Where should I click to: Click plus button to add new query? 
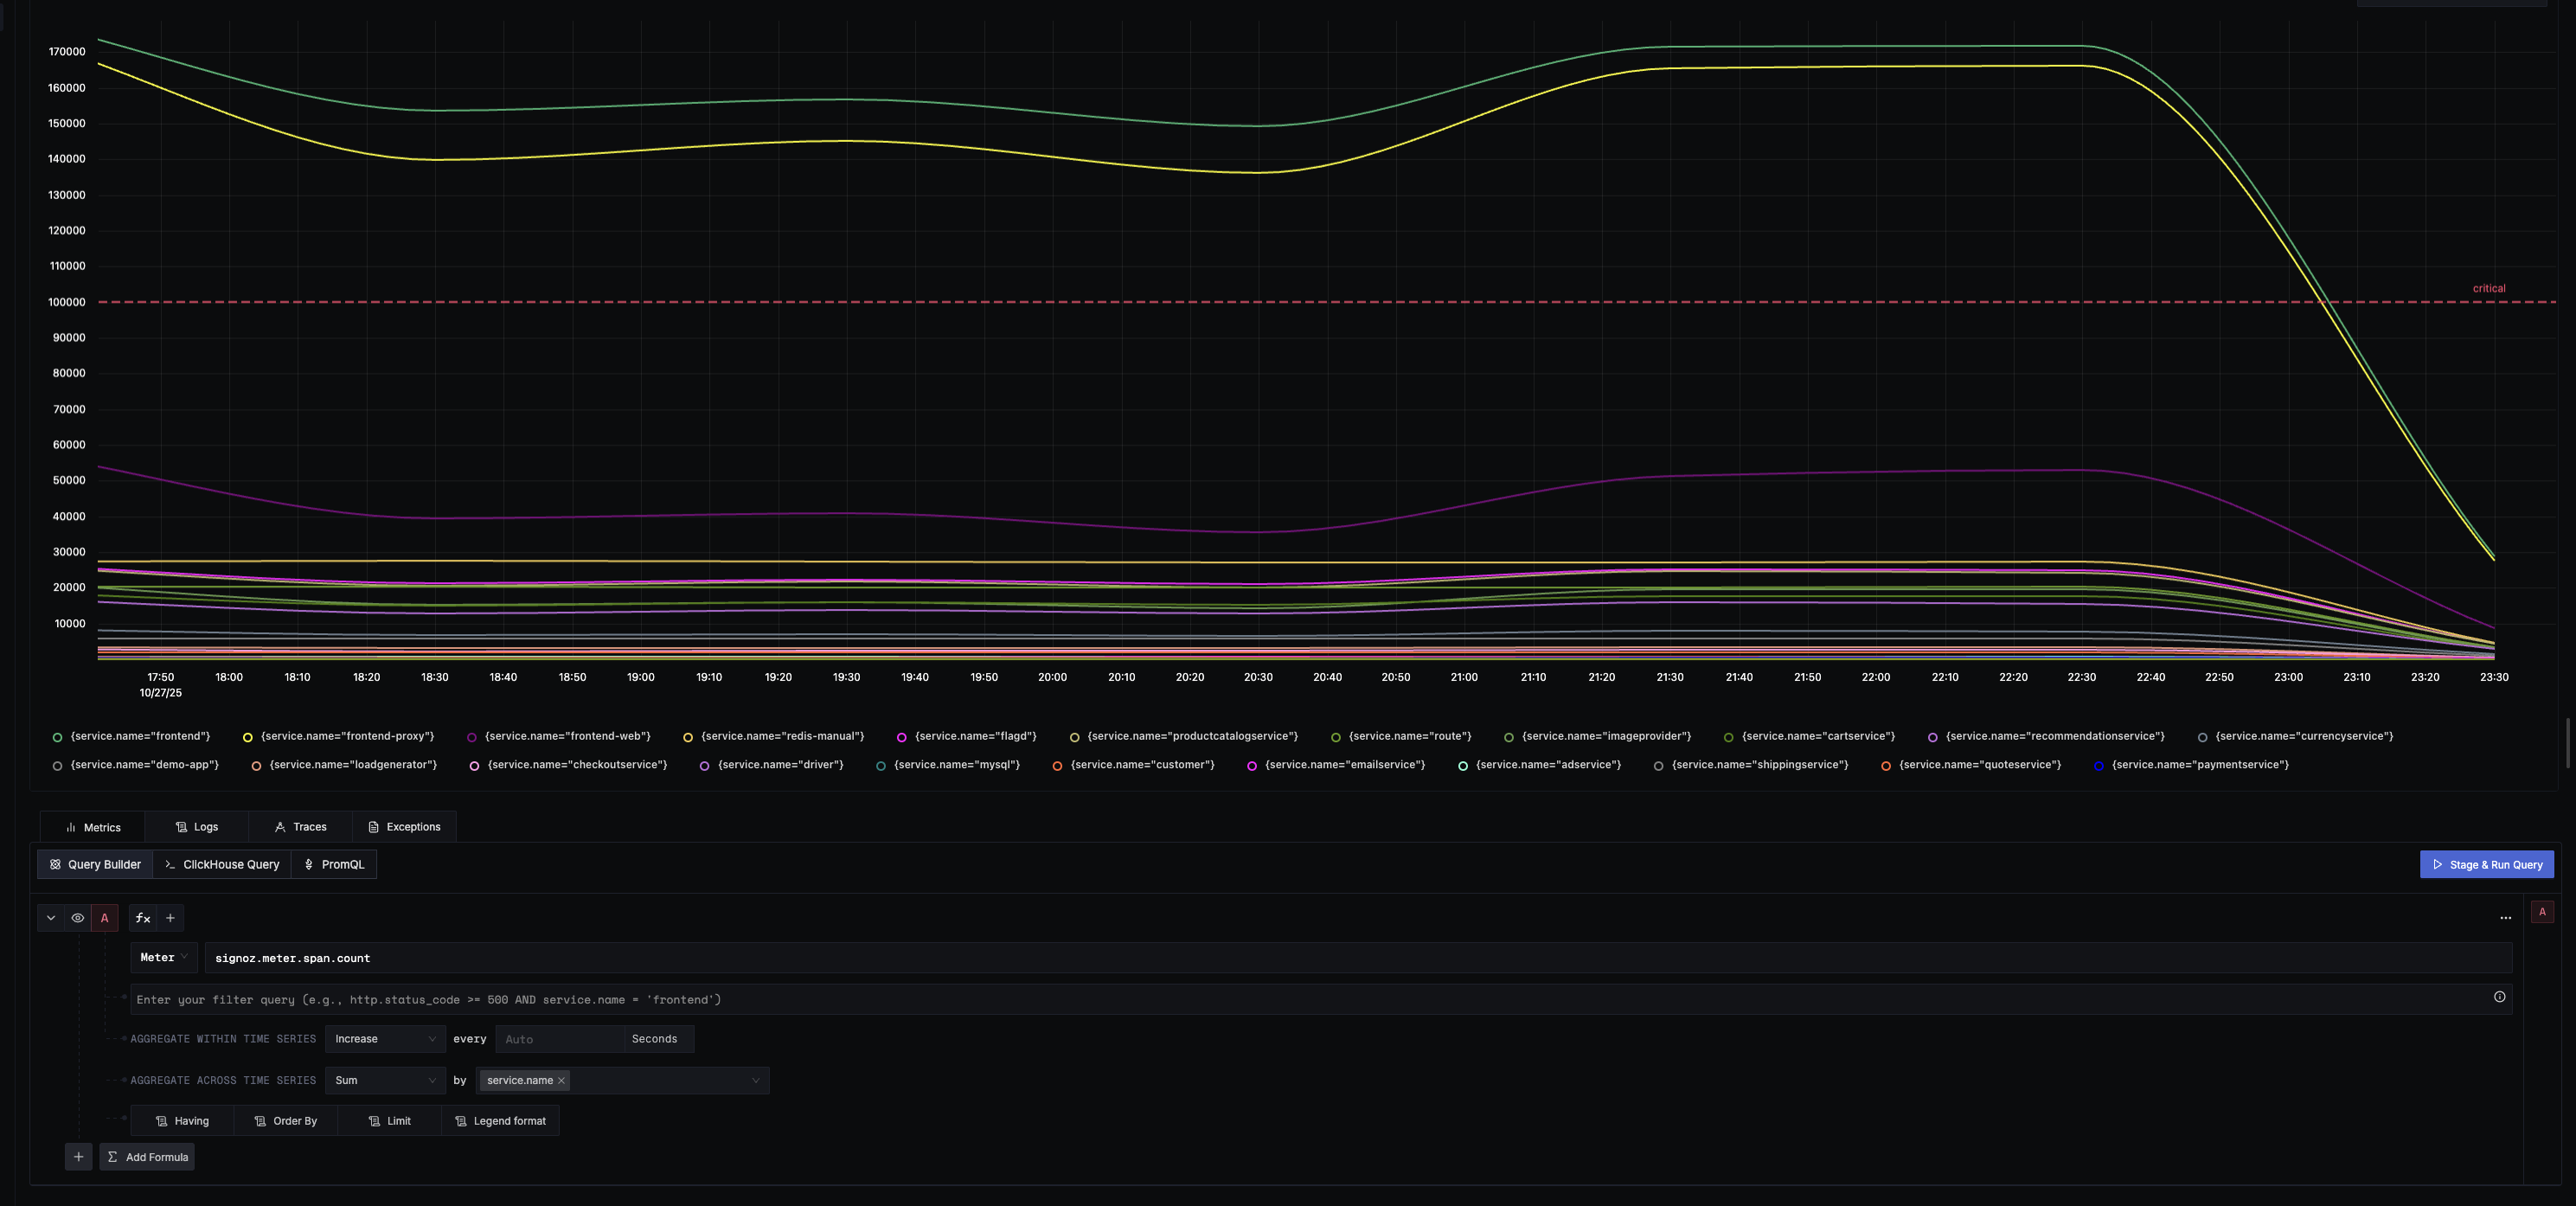[78, 1157]
